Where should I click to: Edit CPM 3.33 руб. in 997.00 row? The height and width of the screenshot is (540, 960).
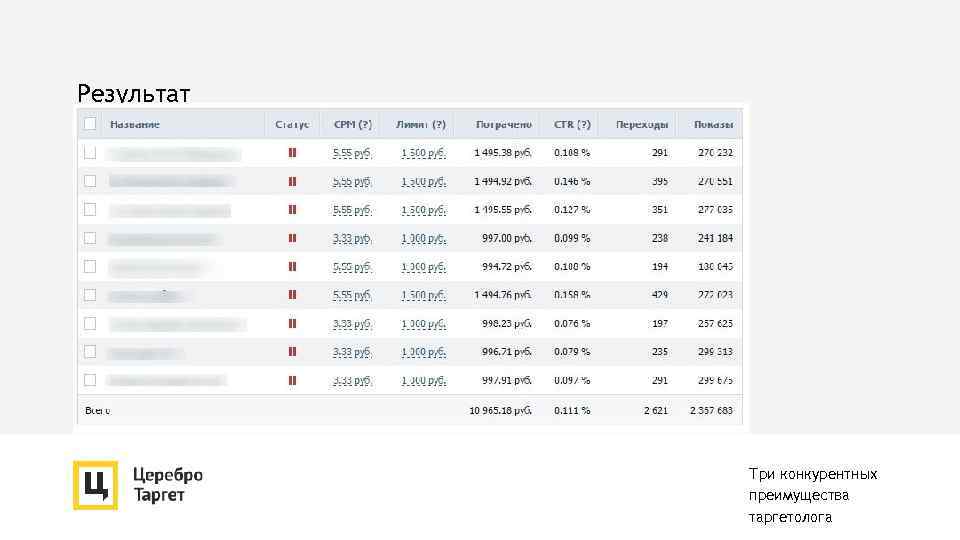pos(352,238)
